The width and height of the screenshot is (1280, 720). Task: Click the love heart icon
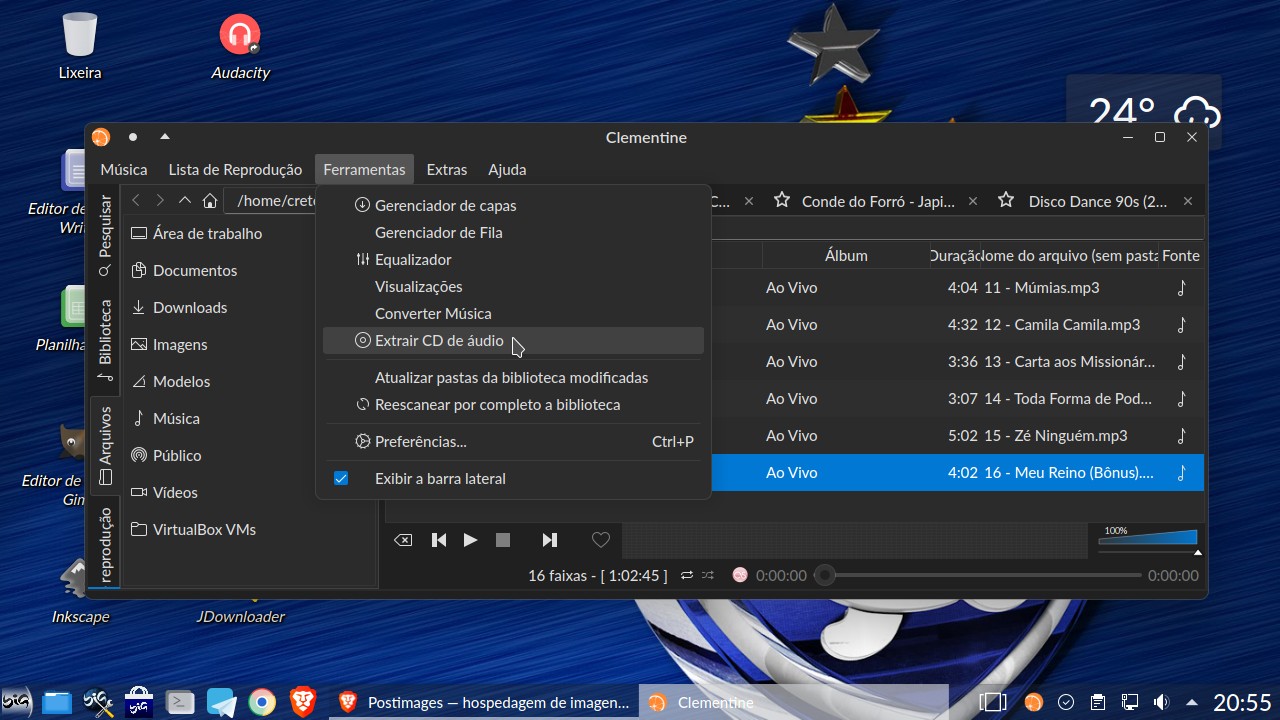pos(601,540)
